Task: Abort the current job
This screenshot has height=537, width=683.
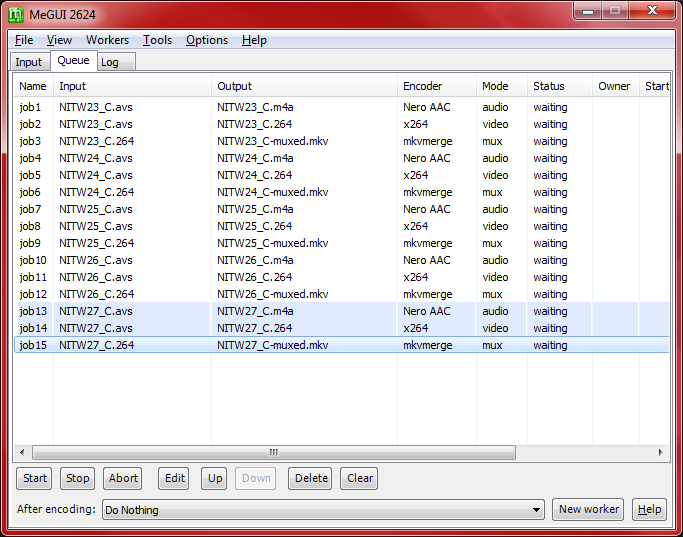Action: [123, 478]
